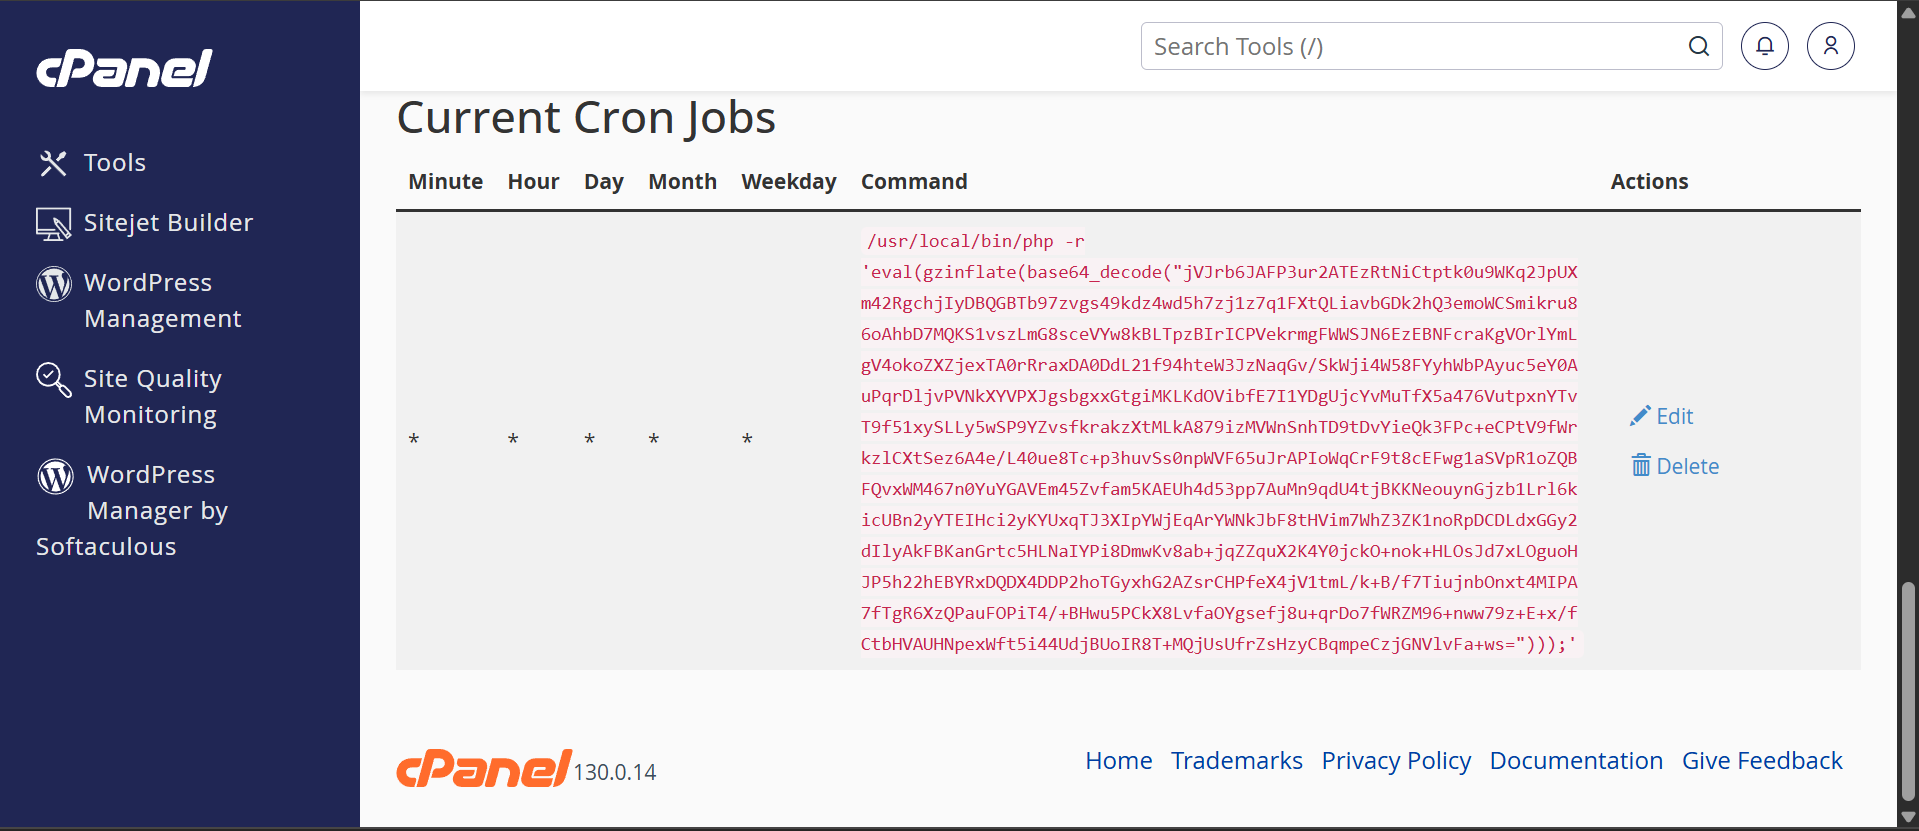The height and width of the screenshot is (831, 1919).
Task: Launch Sitejet Builder from the sidebar icon
Action: point(53,223)
